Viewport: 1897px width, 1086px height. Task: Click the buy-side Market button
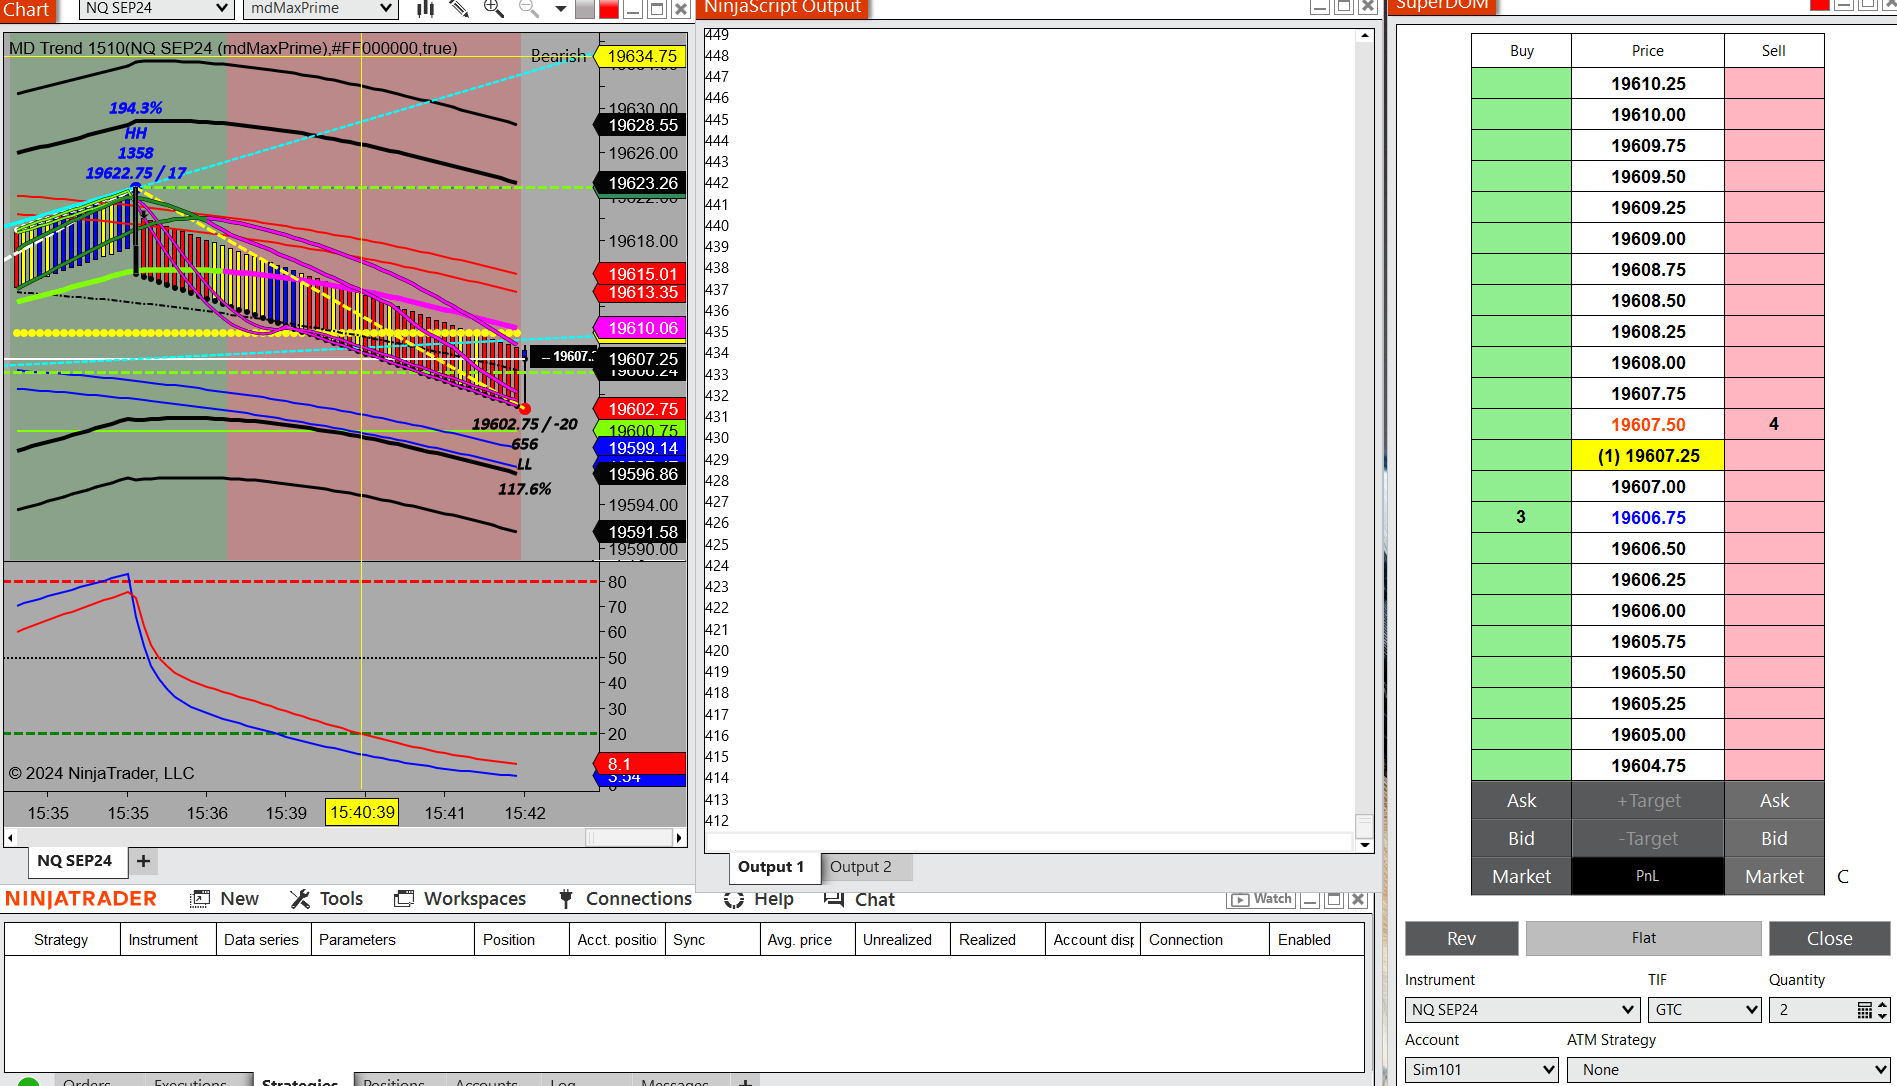coord(1521,877)
